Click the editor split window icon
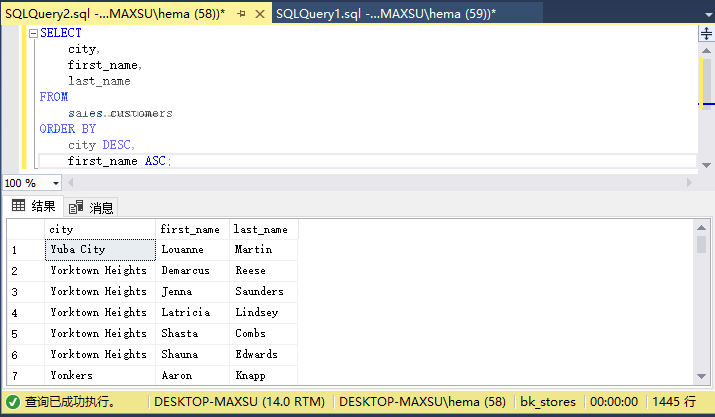Screen dimensions: 715x417 [706, 33]
